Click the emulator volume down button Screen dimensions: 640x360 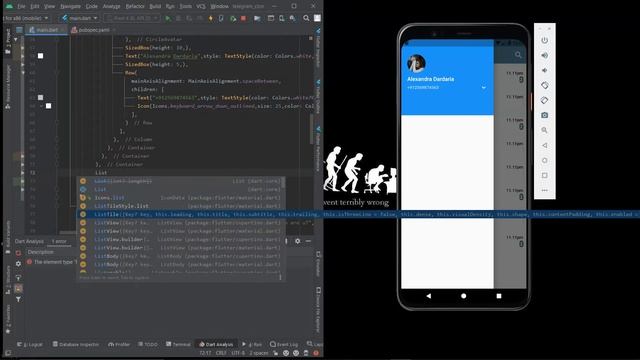tap(544, 71)
